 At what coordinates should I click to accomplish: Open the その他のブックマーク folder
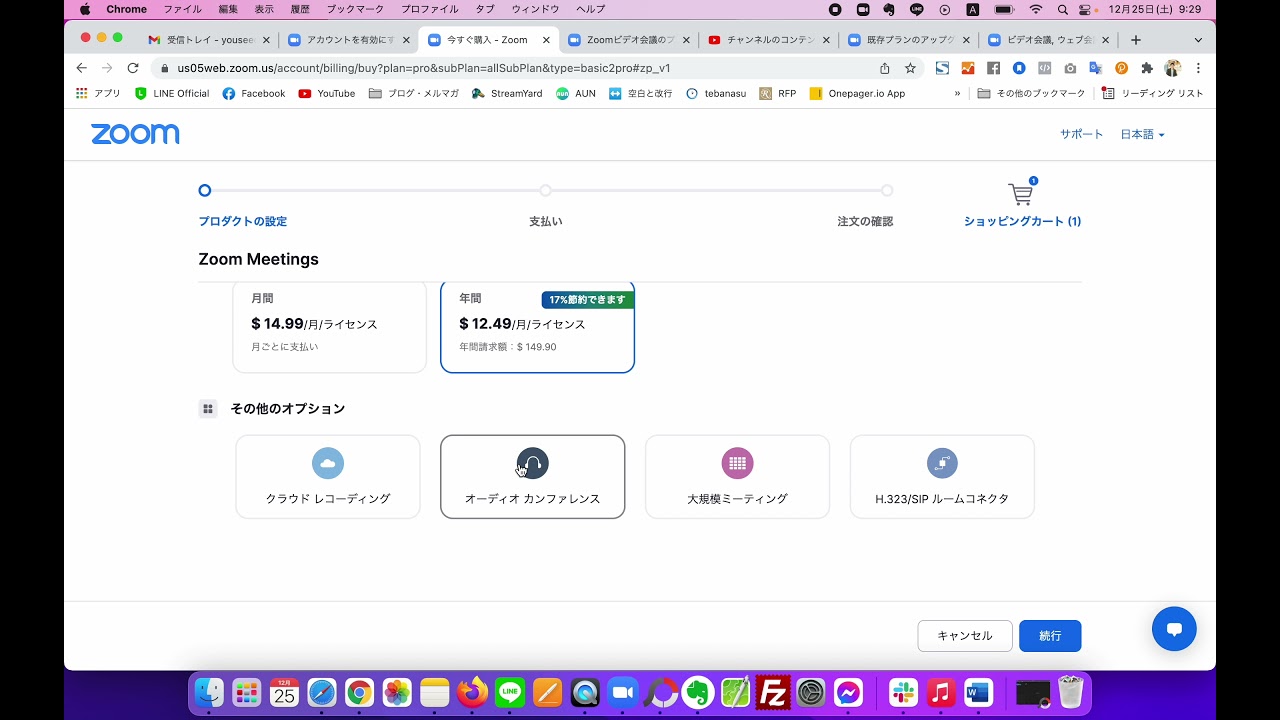(x=1031, y=93)
